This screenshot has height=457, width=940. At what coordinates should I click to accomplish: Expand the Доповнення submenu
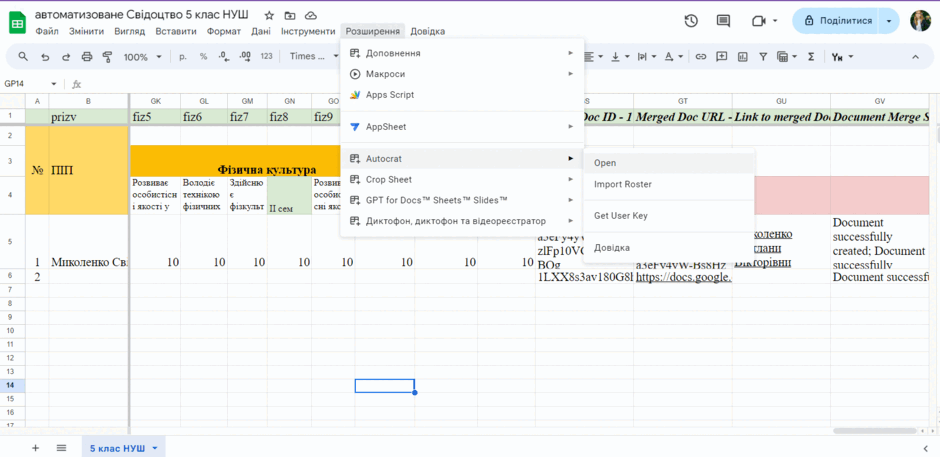pyautogui.click(x=462, y=53)
